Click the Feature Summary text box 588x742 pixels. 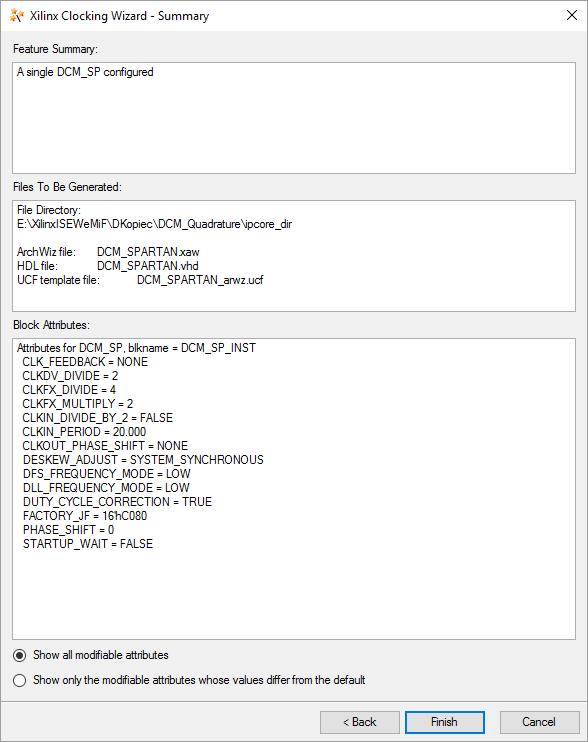point(294,118)
